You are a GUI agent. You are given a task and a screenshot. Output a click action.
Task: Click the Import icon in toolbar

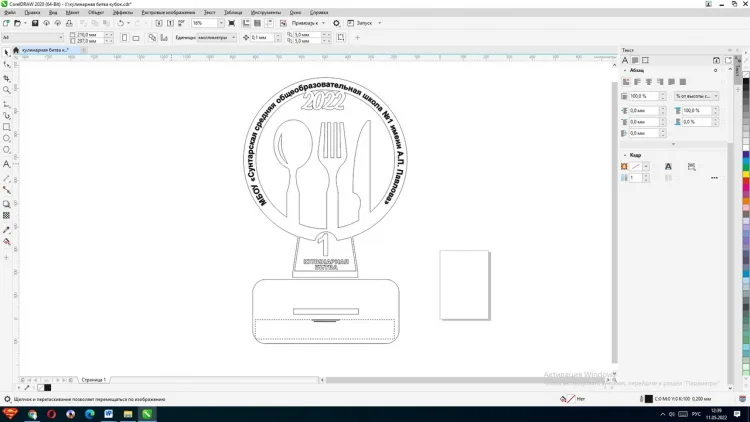pyautogui.click(x=159, y=23)
